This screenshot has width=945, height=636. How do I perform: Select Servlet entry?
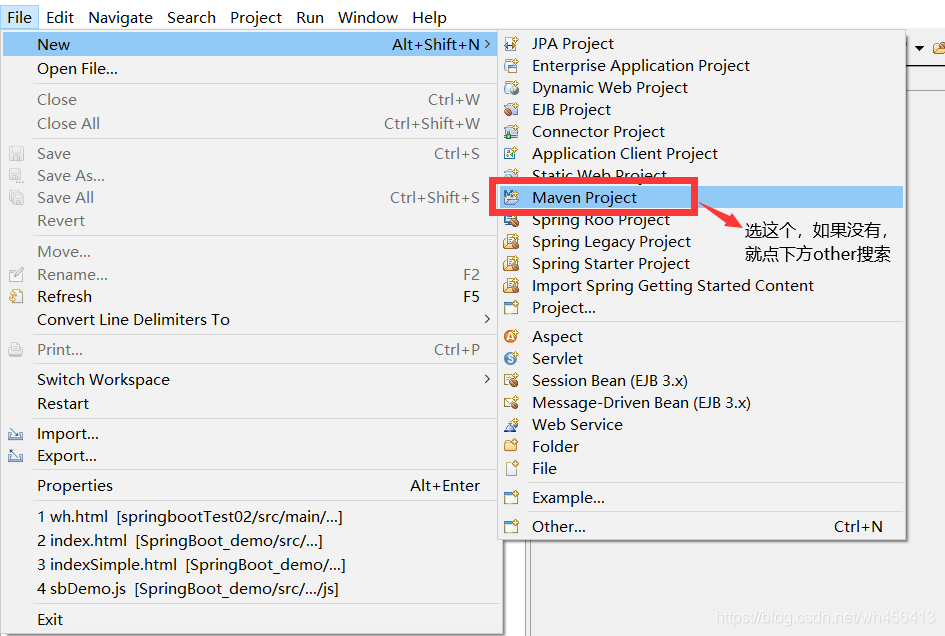tap(702, 358)
